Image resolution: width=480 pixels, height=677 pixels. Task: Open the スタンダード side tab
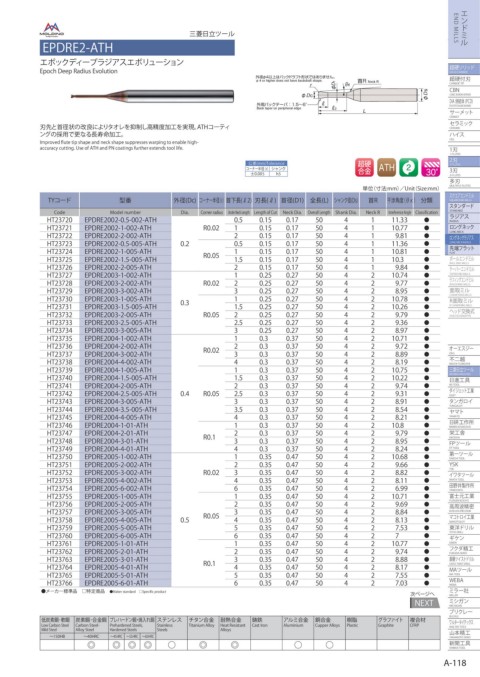464,207
